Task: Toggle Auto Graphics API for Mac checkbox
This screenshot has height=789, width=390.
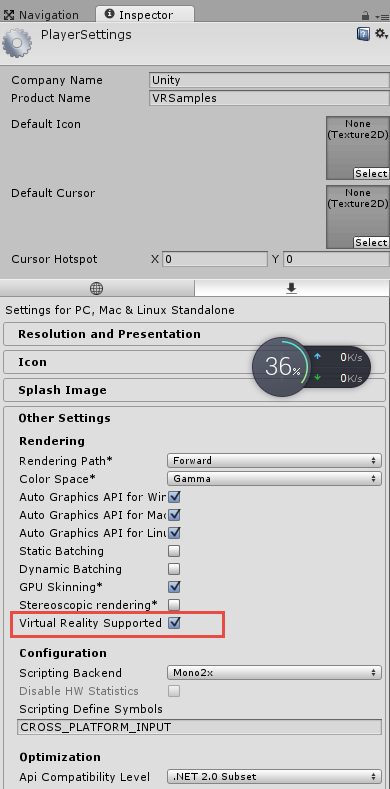Action: tap(174, 515)
